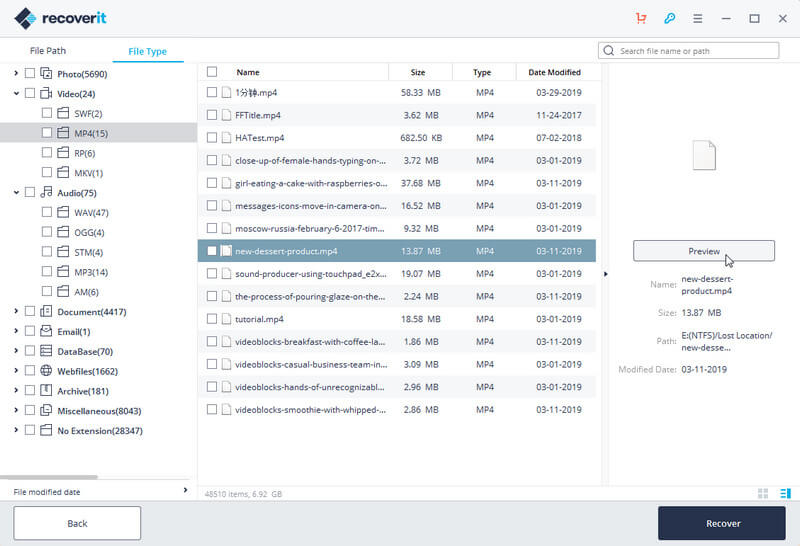Sort by the Name column header

coord(248,72)
